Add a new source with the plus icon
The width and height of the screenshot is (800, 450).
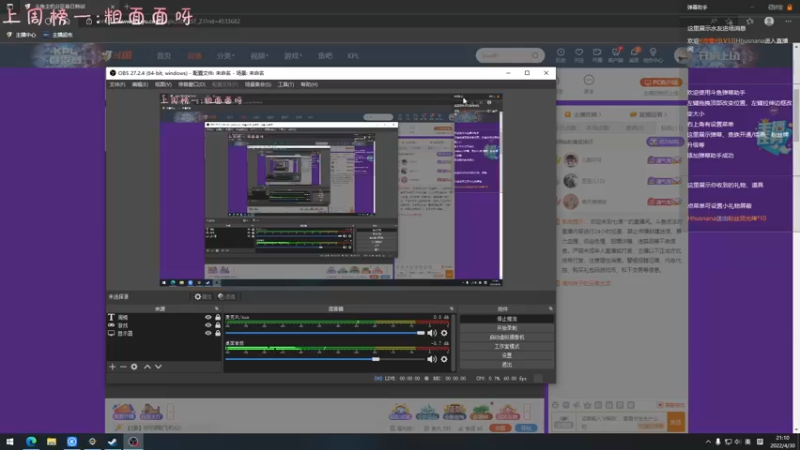[x=112, y=367]
